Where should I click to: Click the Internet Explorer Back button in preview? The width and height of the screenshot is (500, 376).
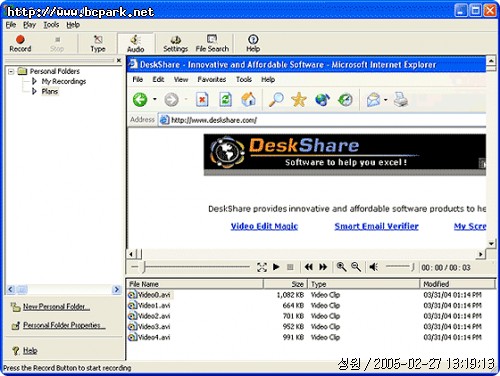click(140, 100)
